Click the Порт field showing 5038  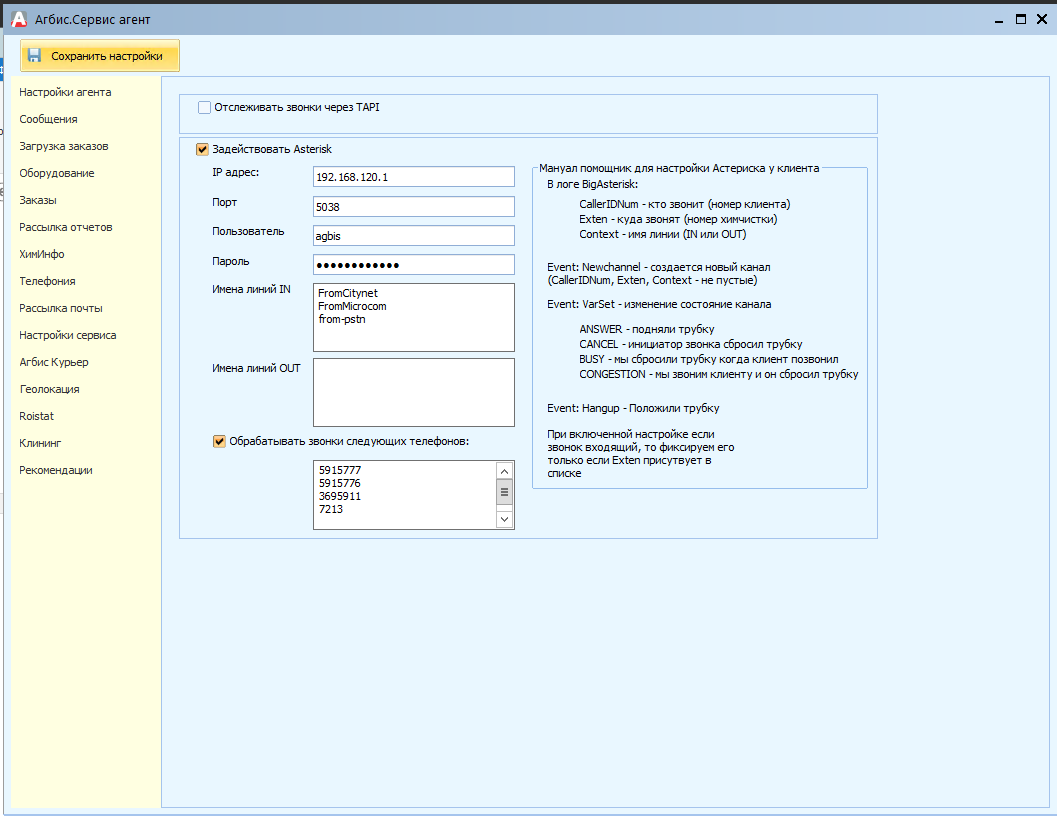[414, 206]
